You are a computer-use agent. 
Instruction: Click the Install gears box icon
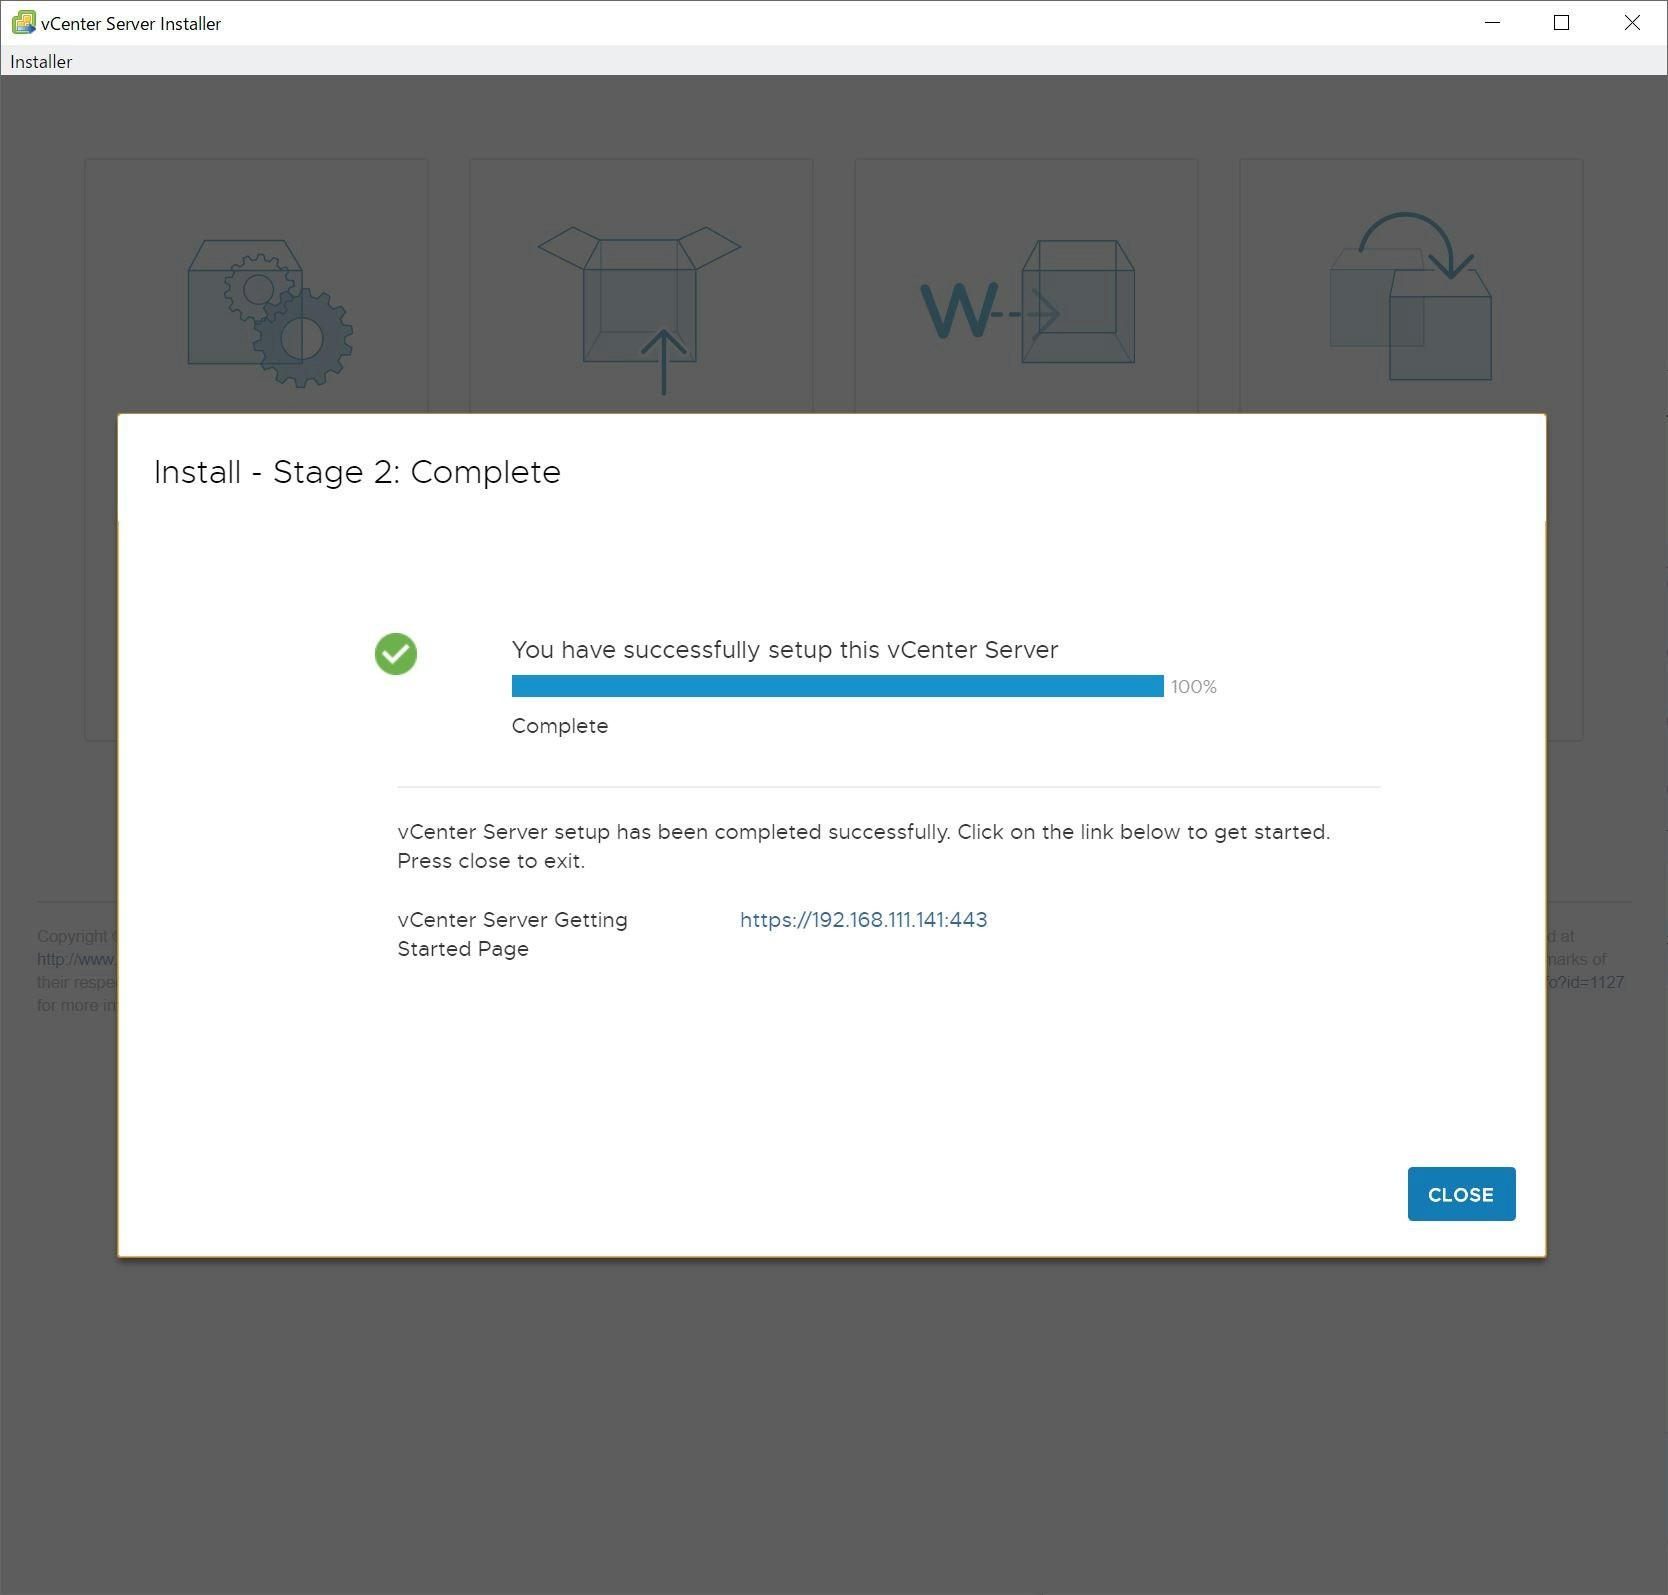[x=270, y=313]
